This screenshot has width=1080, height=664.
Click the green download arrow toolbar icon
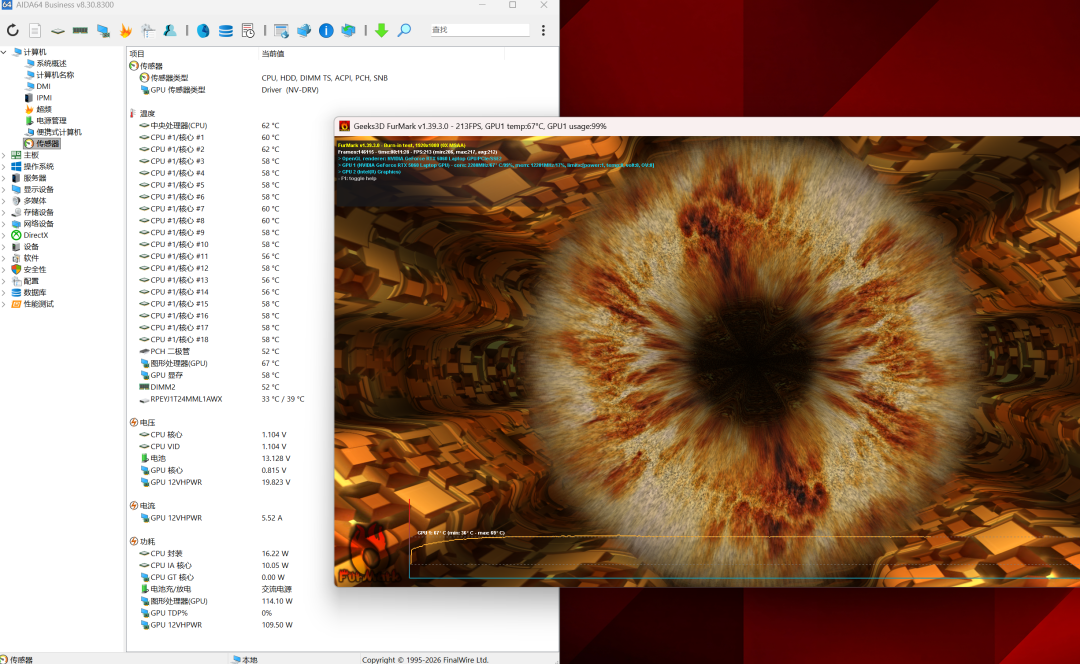click(x=382, y=30)
